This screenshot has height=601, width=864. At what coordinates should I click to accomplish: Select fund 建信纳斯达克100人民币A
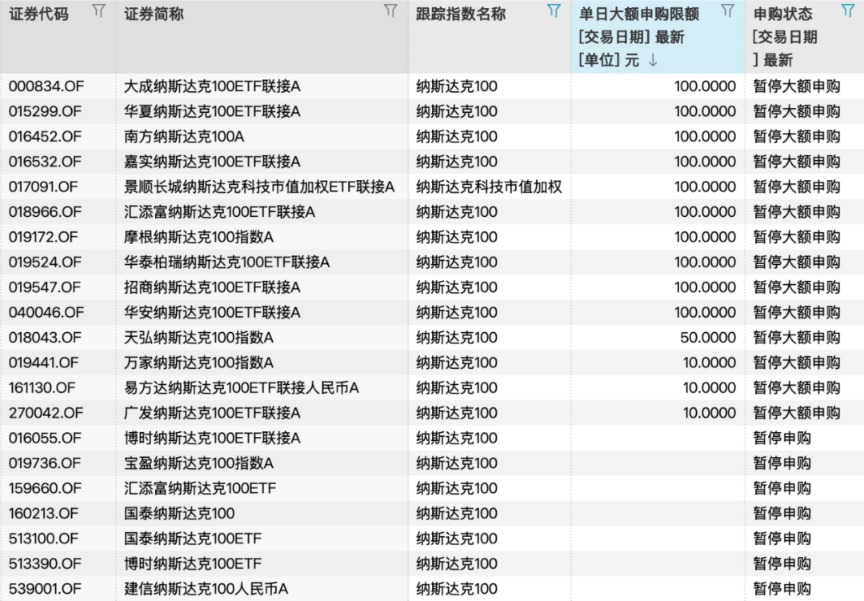tap(205, 588)
